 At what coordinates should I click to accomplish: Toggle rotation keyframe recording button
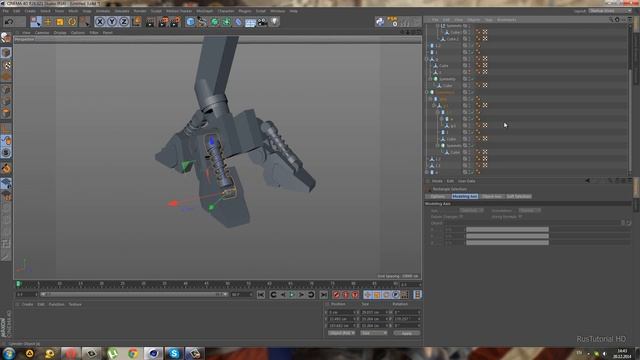pyautogui.click(x=387, y=295)
